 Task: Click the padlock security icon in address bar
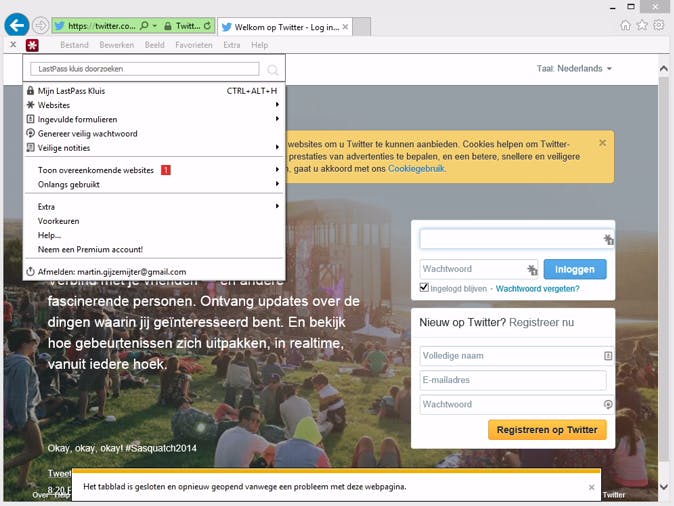168,26
